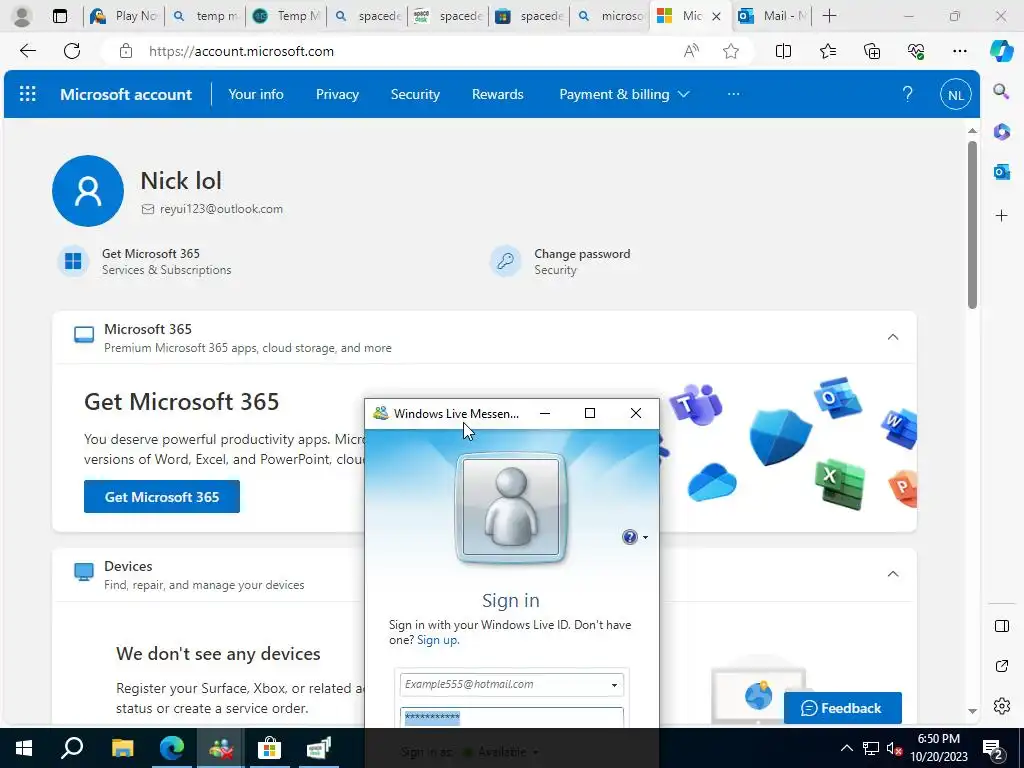Viewport: 1024px width, 768px height.
Task: Click the Messenger password field
Action: (511, 718)
